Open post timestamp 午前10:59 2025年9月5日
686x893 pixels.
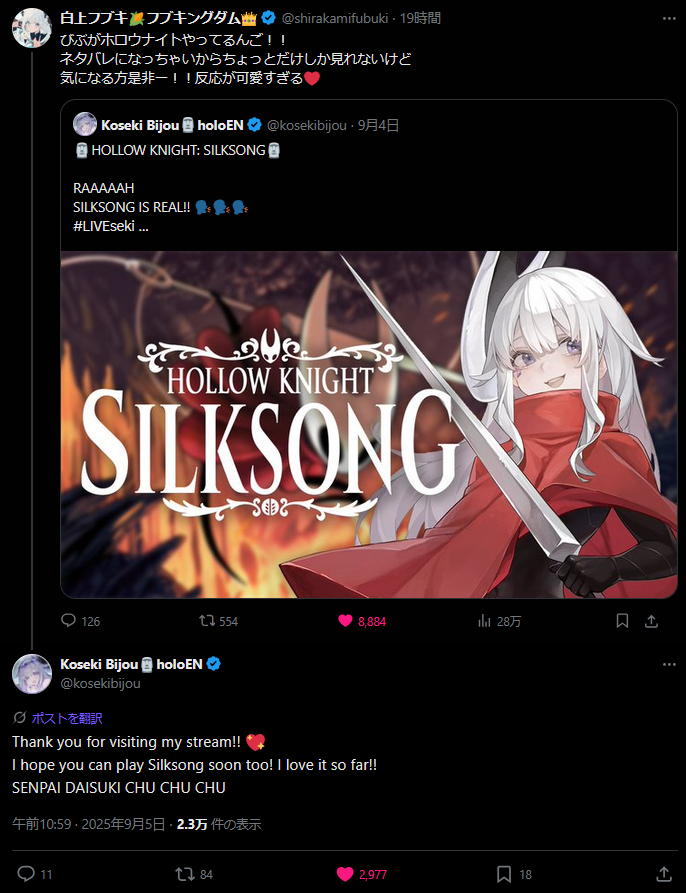click(x=89, y=824)
